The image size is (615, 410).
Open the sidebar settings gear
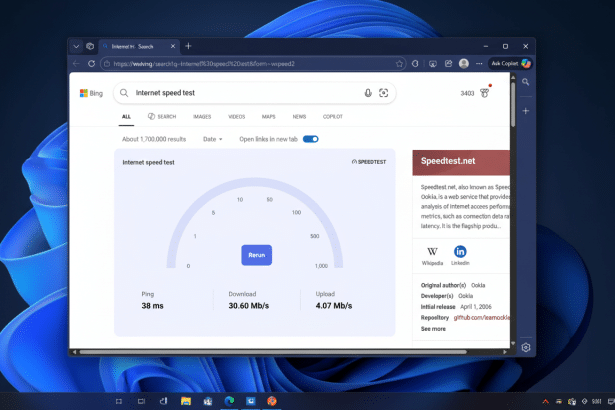click(x=526, y=347)
